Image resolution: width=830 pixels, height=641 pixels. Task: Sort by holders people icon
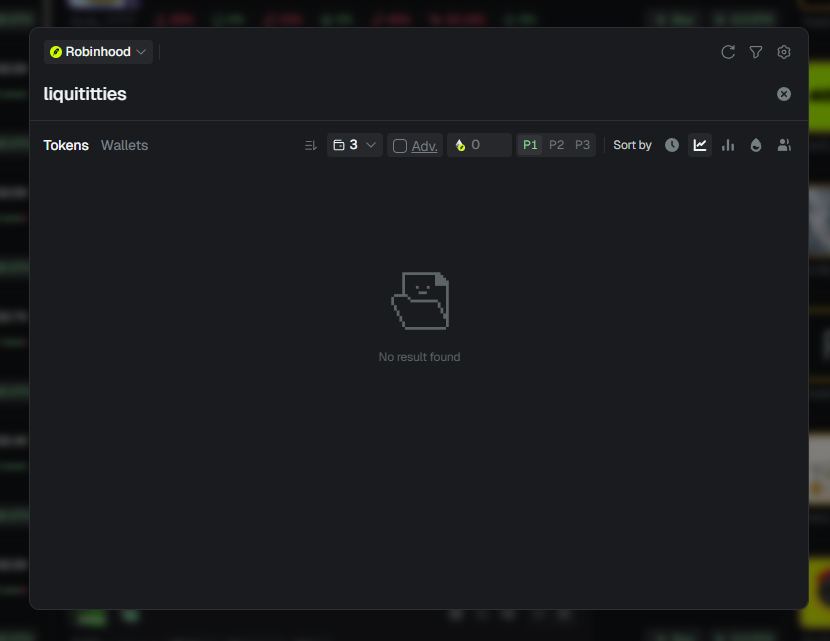(784, 145)
